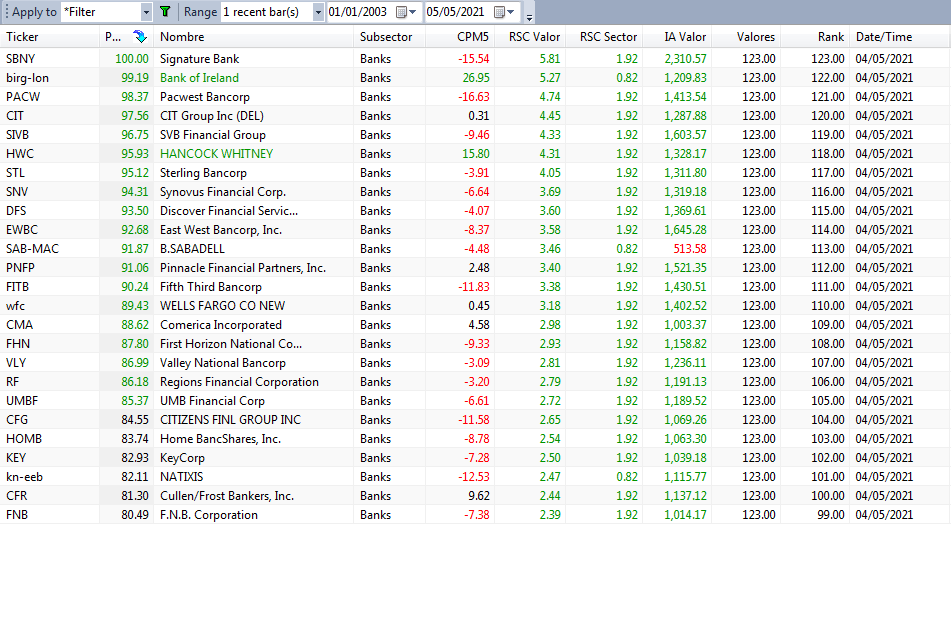This screenshot has width=951, height=620.
Task: Select the F.N.B. Corporation row name
Action: point(209,514)
